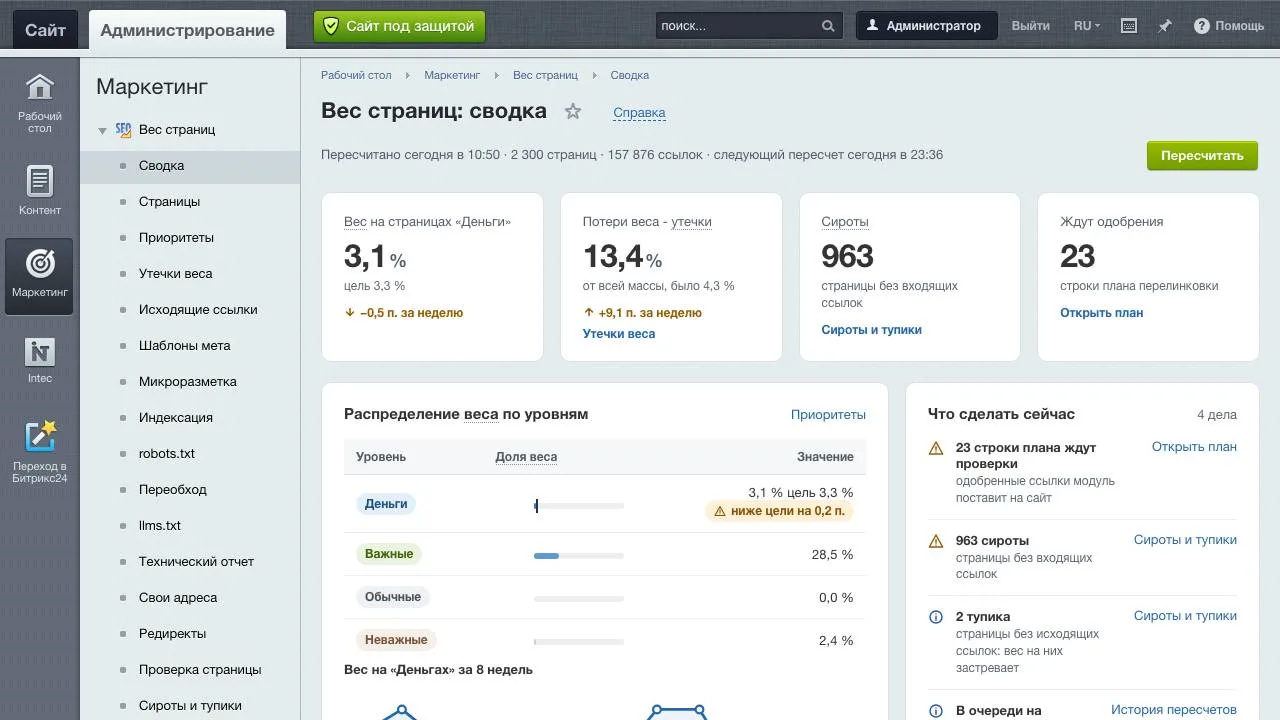Open the Администратор user profile button
Viewport: 1280px width, 720px height.
(x=926, y=26)
